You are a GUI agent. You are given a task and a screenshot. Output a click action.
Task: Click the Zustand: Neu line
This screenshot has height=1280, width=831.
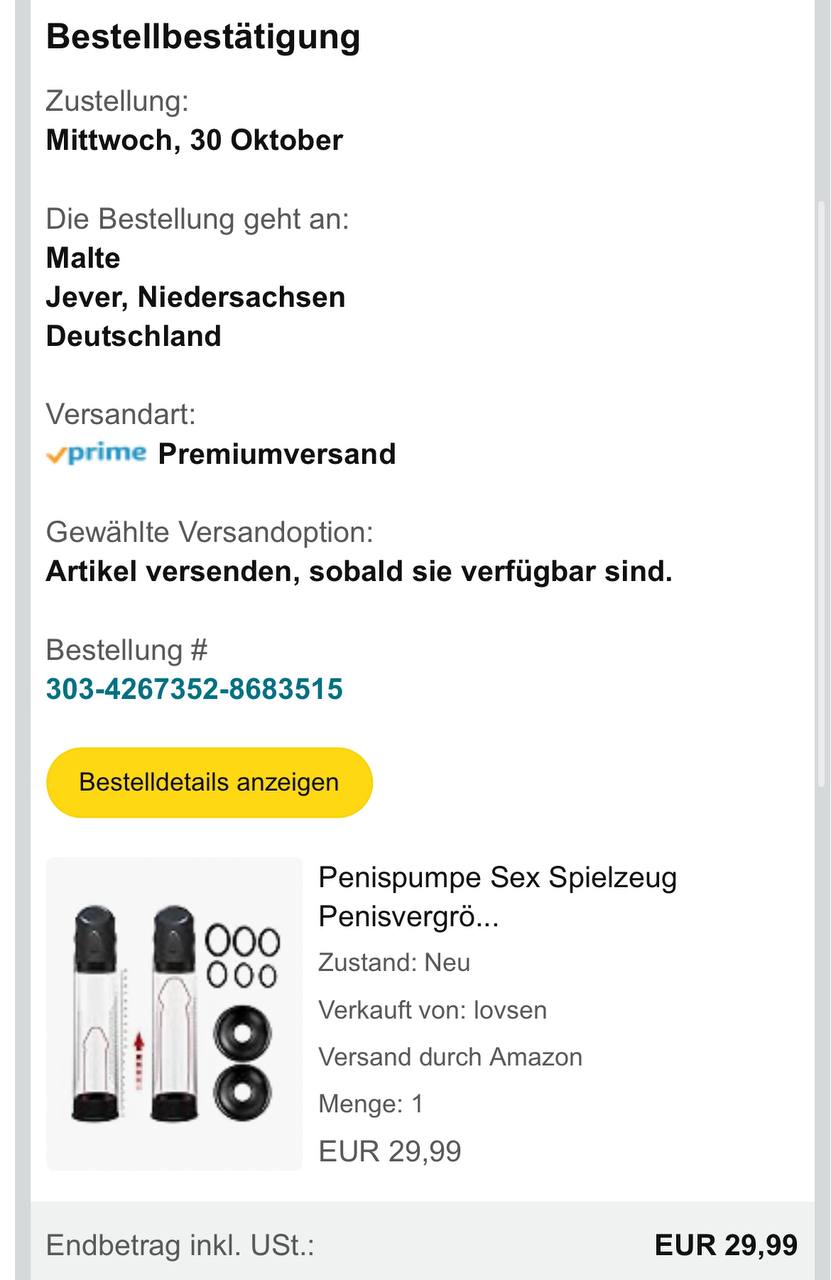(394, 963)
